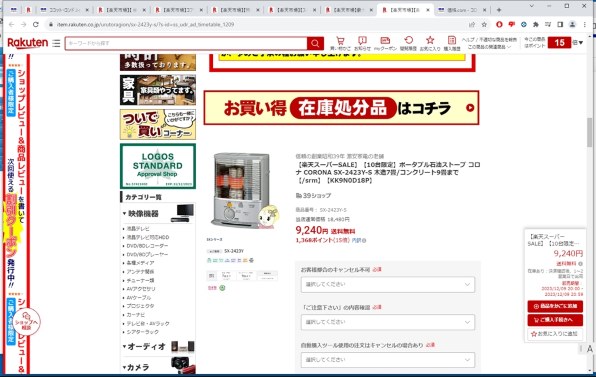This screenshot has width=596, height=377.
Task: Open the shopping cart icon in header
Action: point(340,43)
